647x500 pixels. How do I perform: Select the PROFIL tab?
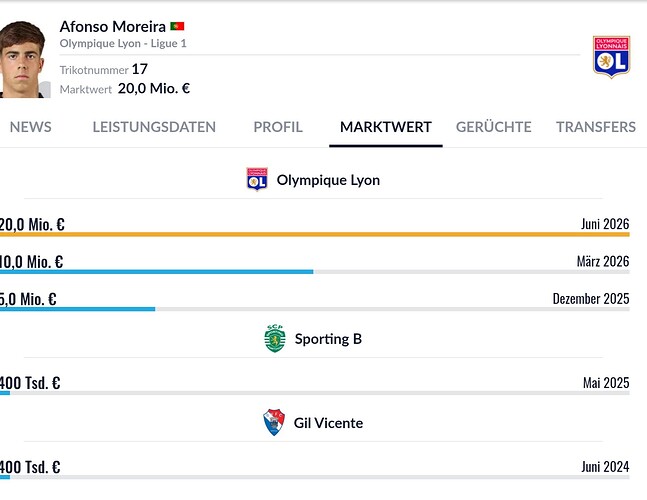(278, 127)
